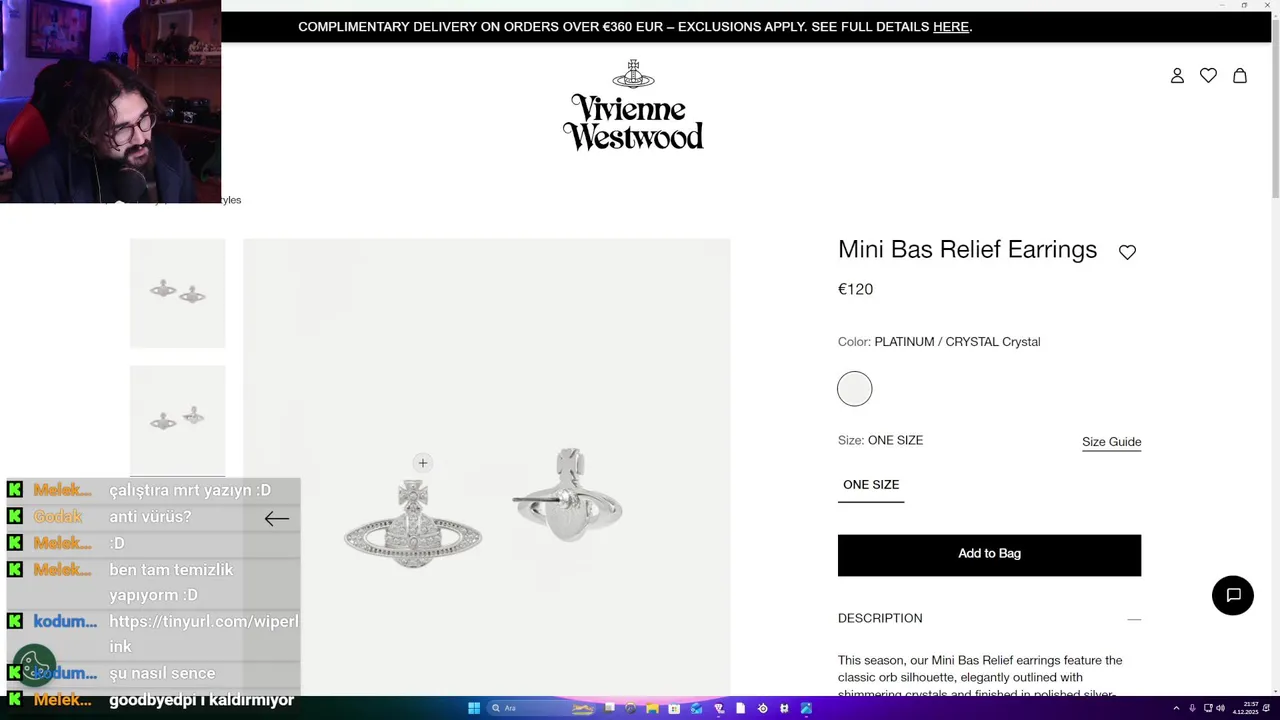Open the wishlist heart in header
The width and height of the screenshot is (1280, 720).
[1208, 76]
